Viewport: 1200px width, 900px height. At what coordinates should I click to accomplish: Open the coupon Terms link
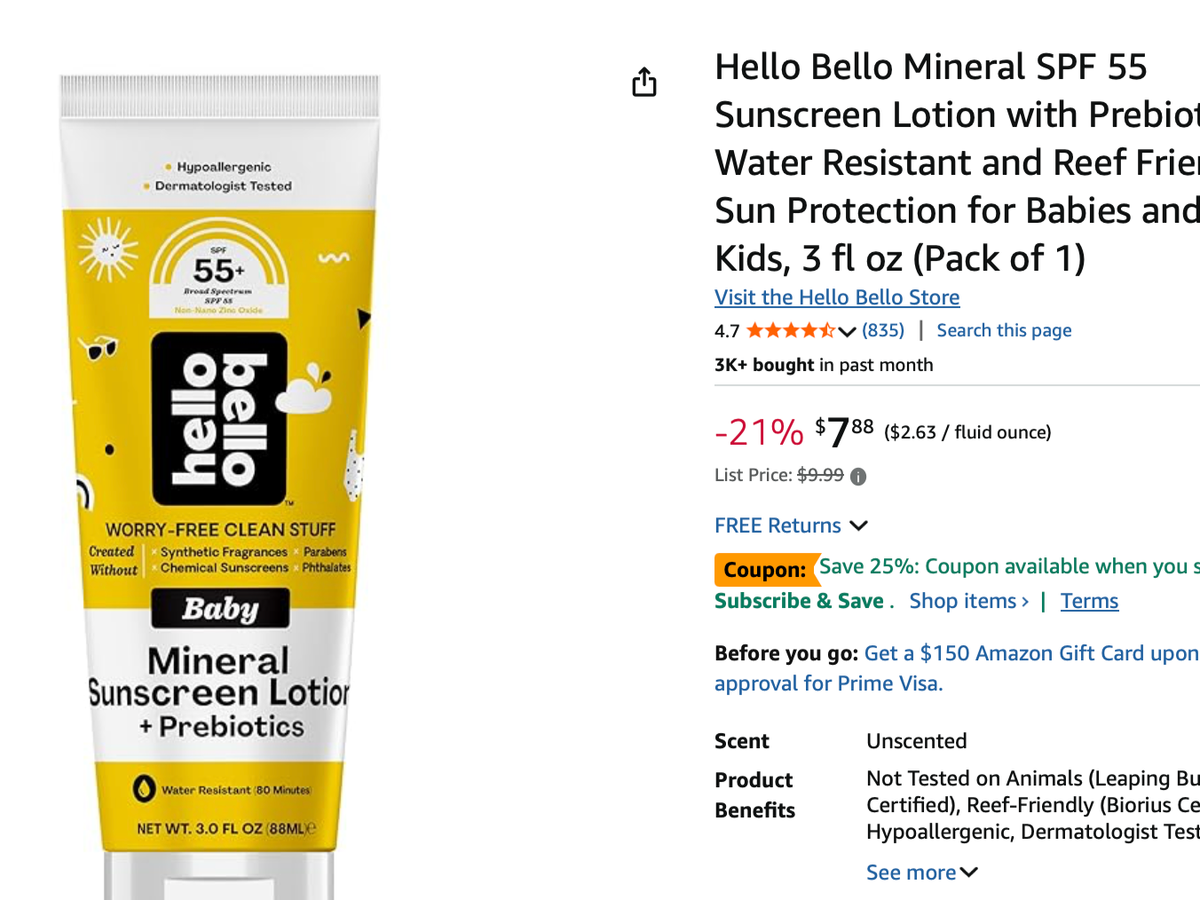pos(1089,601)
